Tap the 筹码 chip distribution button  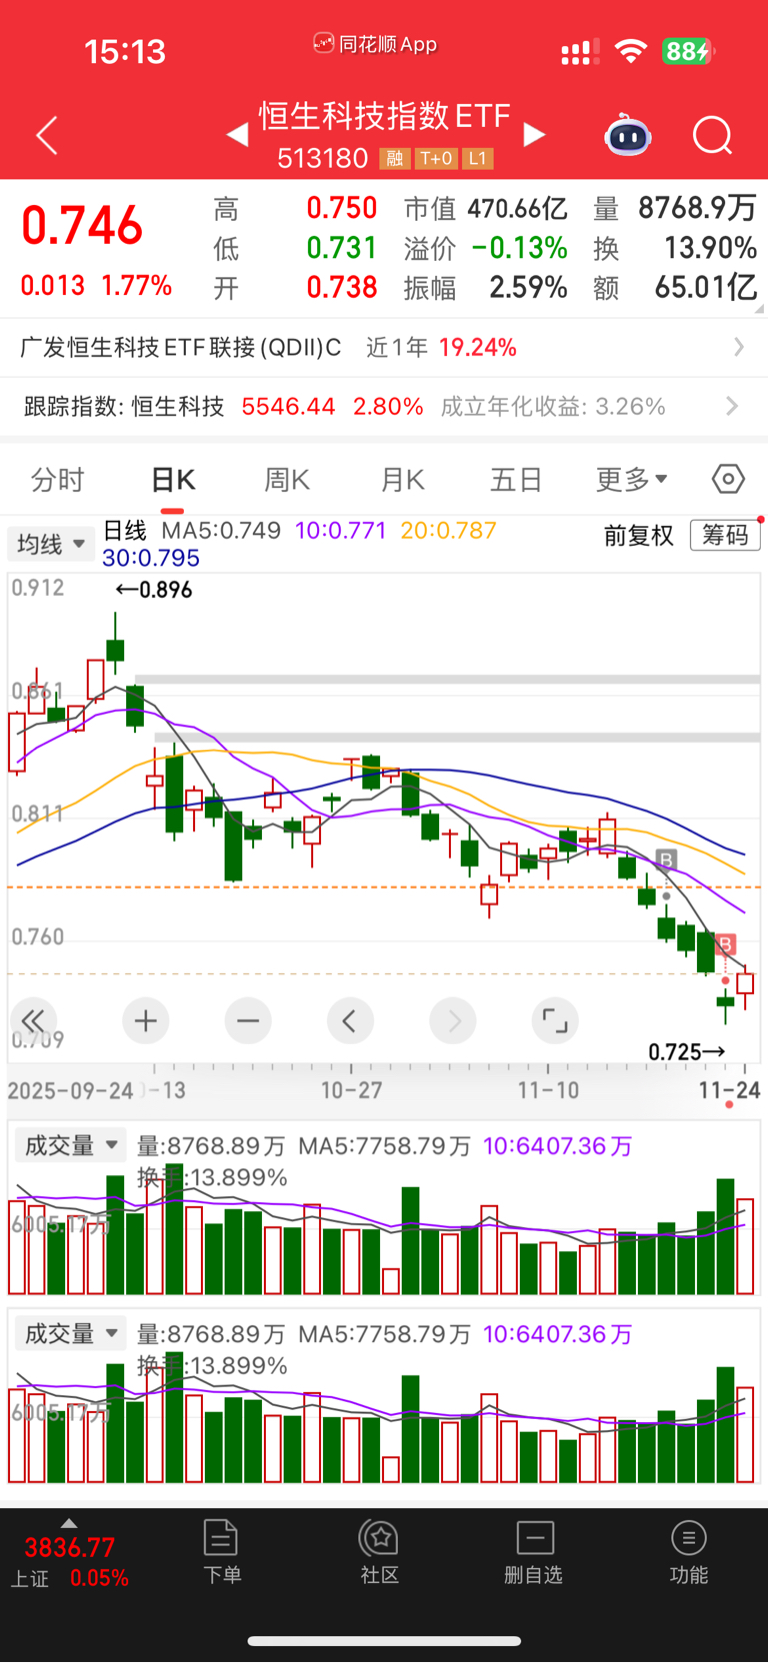[725, 535]
